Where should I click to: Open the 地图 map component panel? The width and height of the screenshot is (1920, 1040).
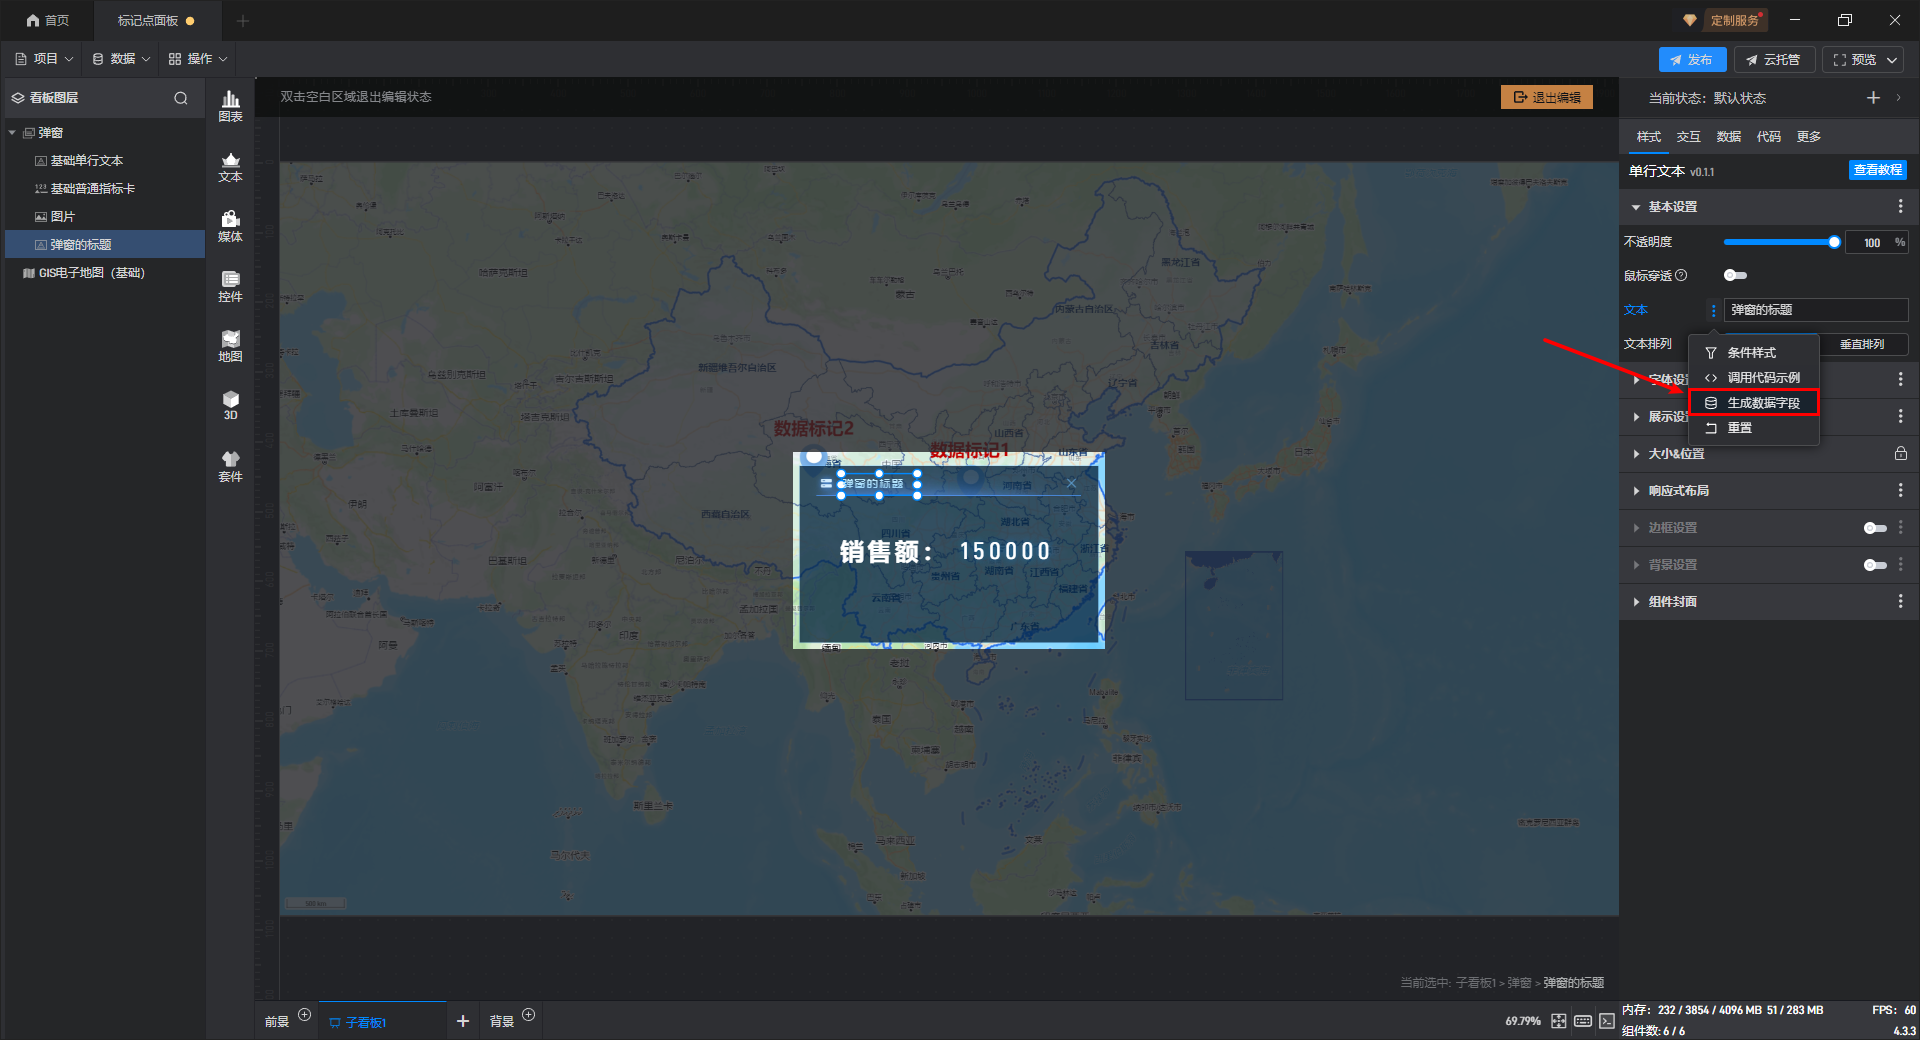230,346
